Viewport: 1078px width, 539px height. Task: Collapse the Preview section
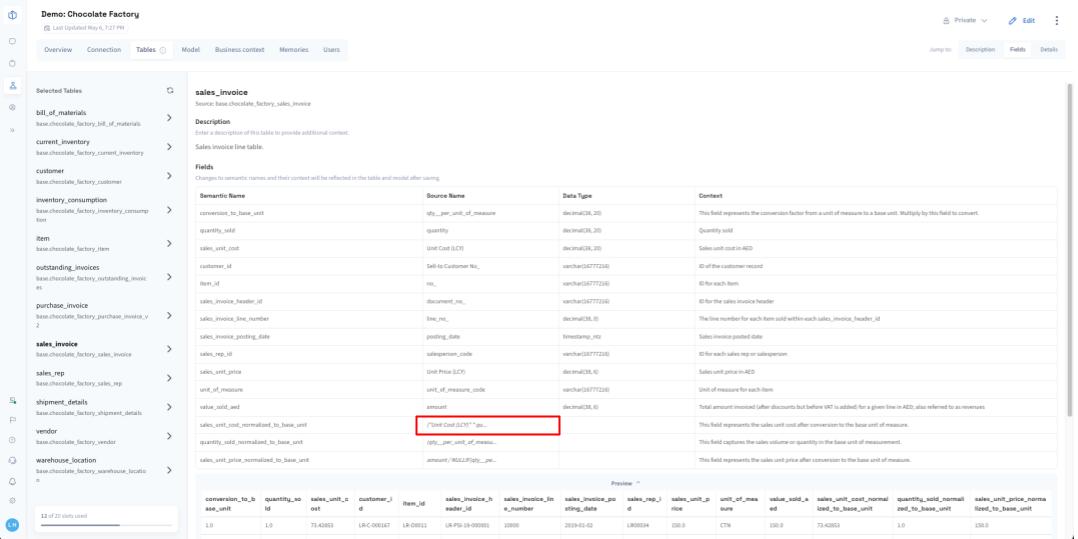click(626, 482)
